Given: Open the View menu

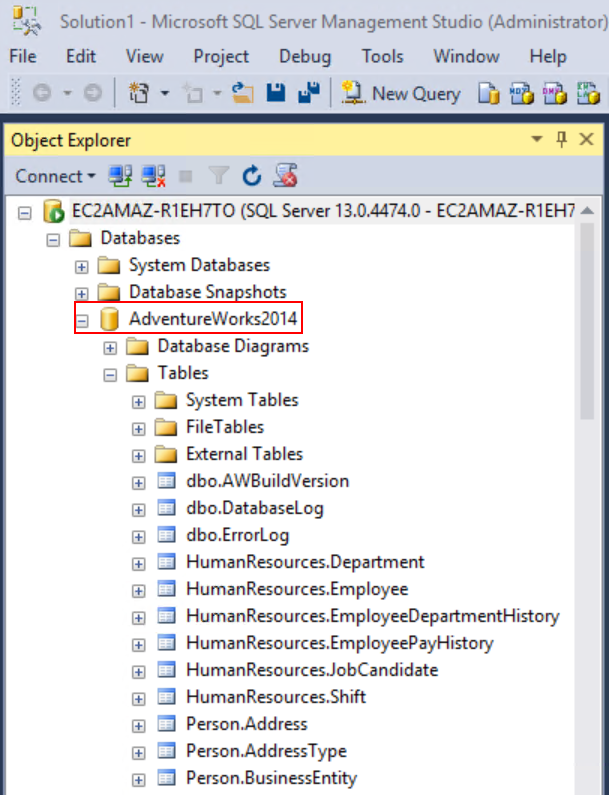Looking at the screenshot, I should coord(145,56).
